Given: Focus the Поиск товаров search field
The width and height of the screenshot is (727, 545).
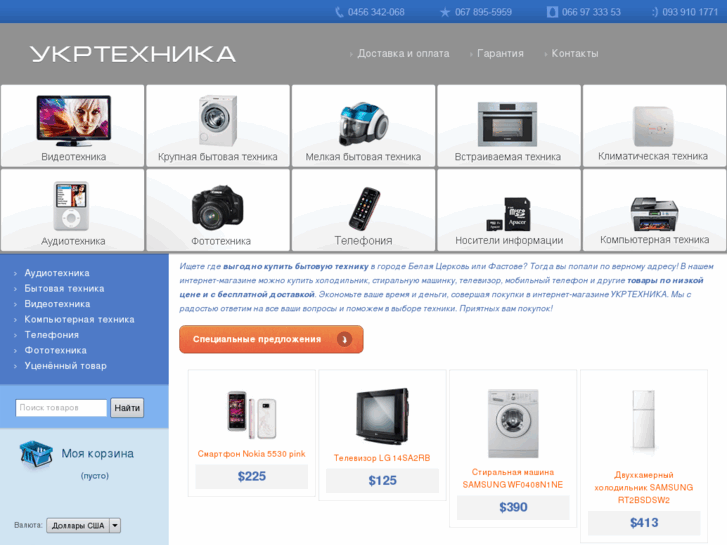Looking at the screenshot, I should point(61,408).
